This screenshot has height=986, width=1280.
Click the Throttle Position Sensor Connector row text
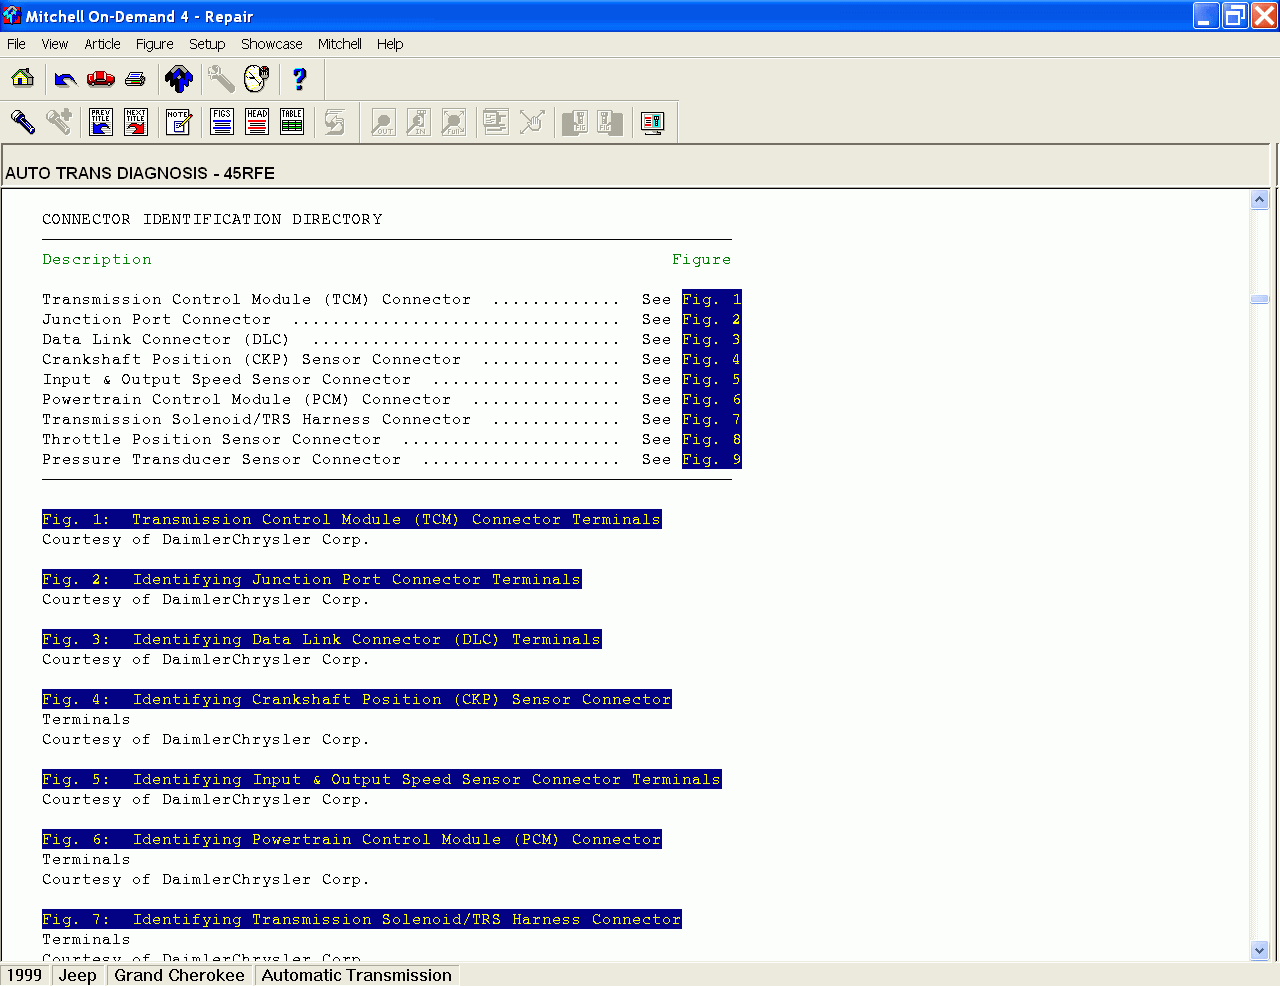[x=211, y=439]
